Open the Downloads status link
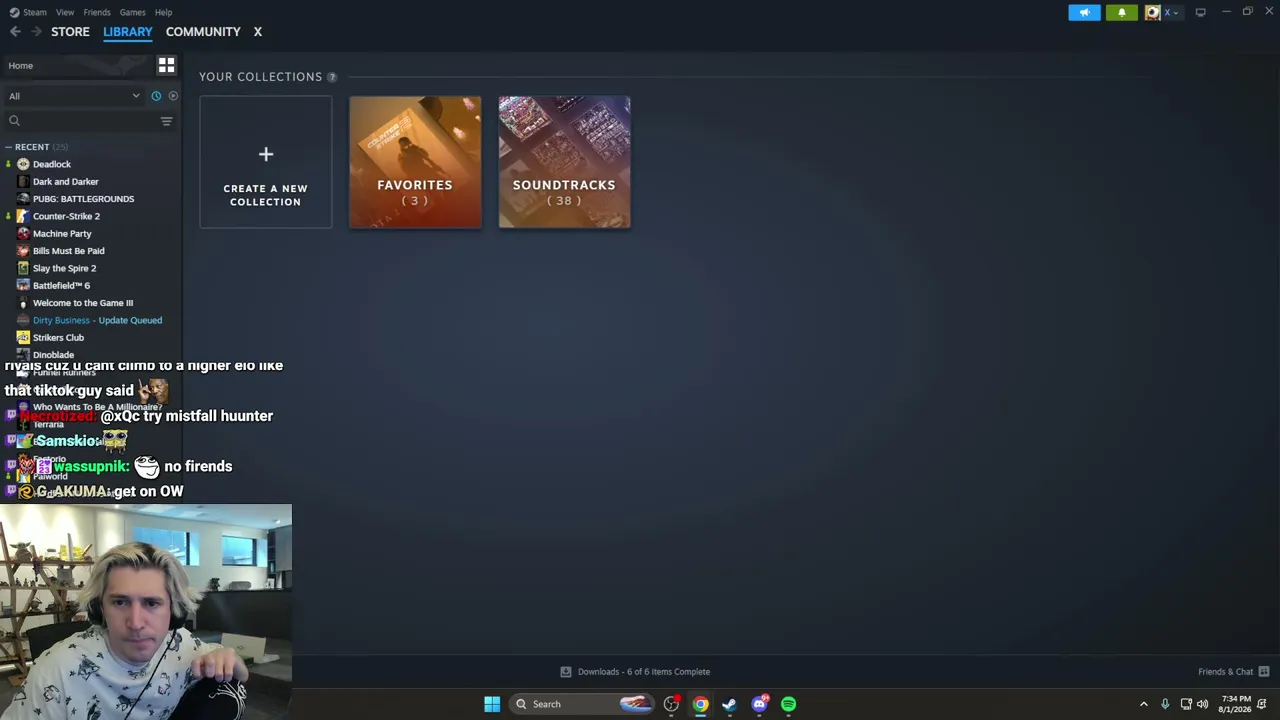This screenshot has height=720, width=1280. [x=644, y=672]
